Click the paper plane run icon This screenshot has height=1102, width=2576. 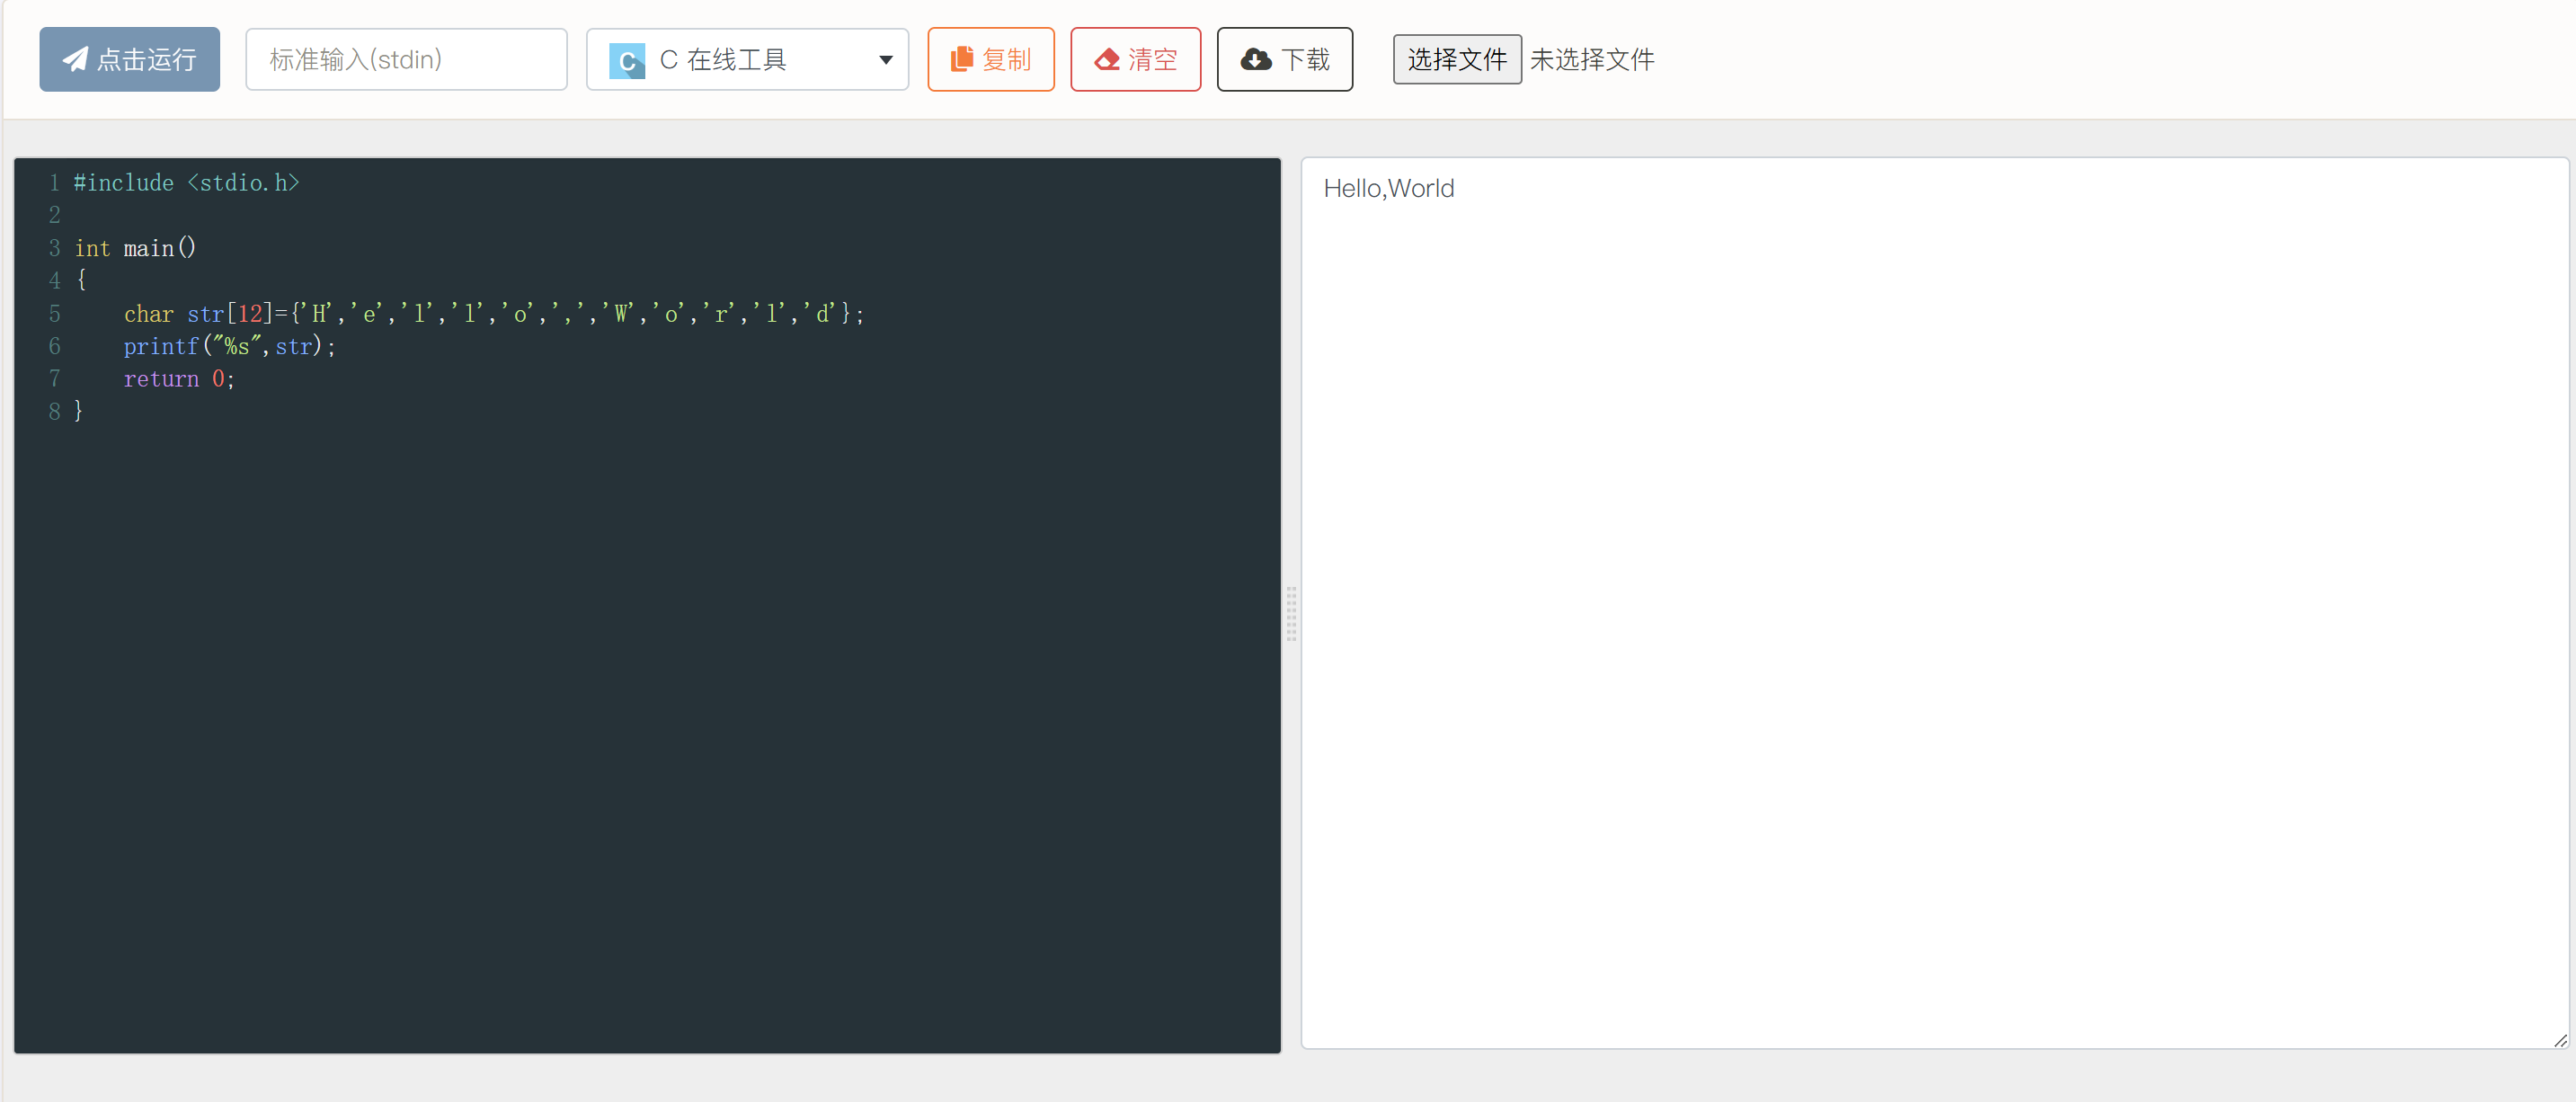(75, 59)
